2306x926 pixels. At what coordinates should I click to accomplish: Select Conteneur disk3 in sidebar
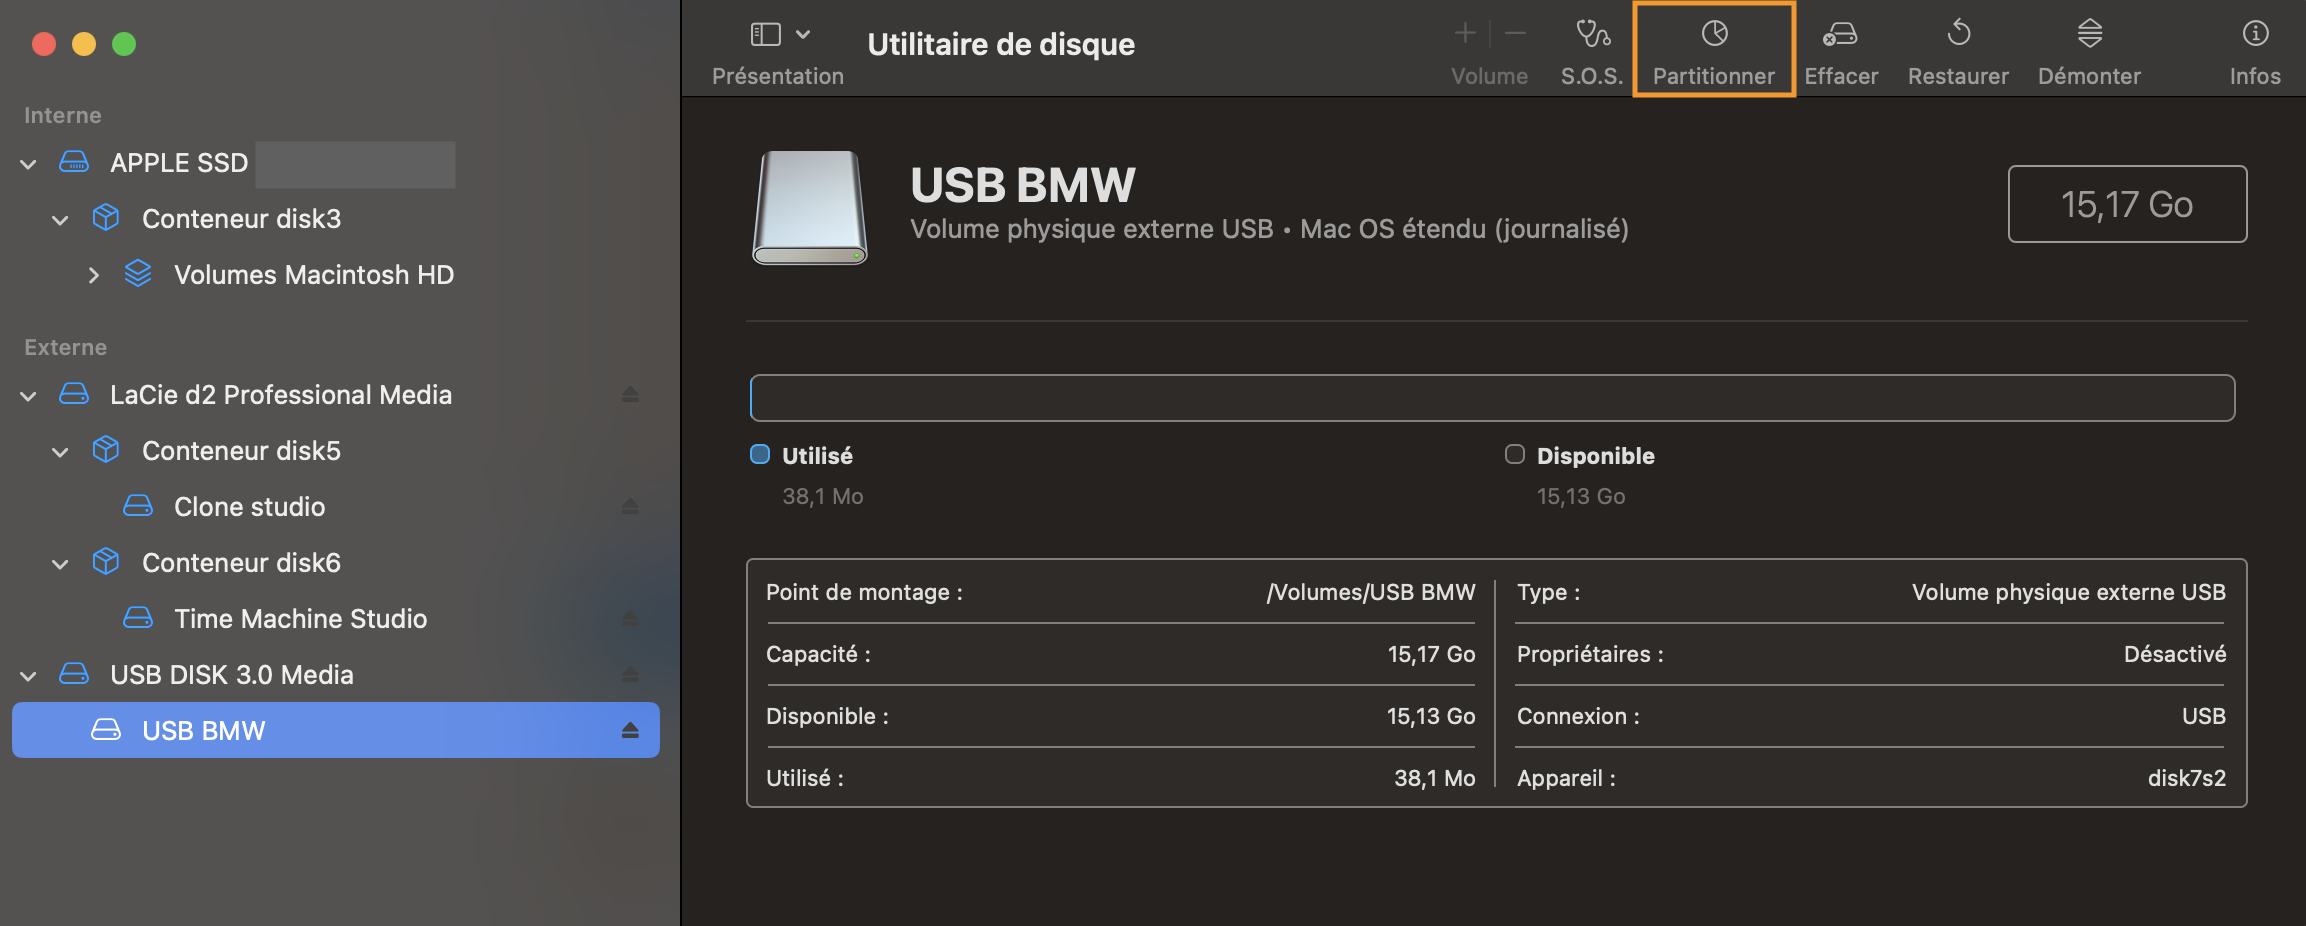click(x=336, y=219)
